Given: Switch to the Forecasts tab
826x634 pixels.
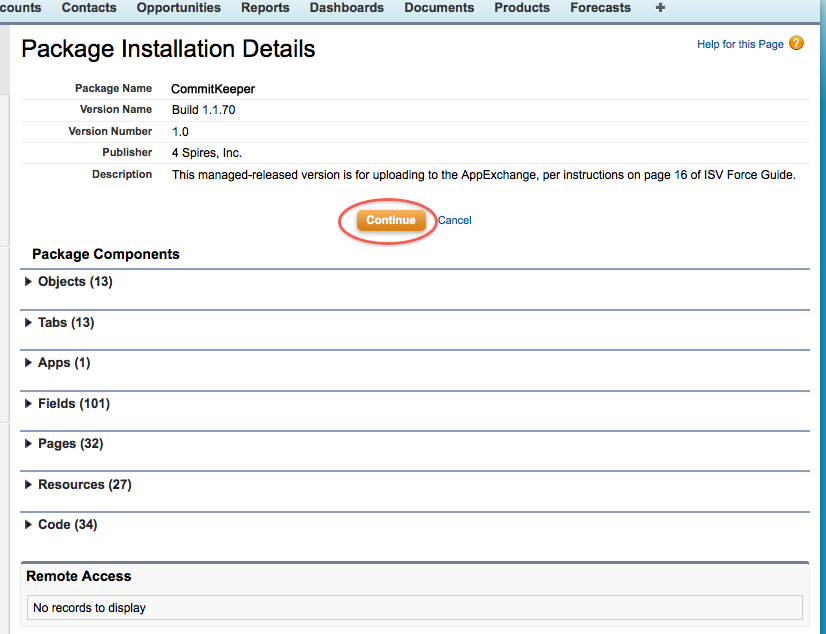Looking at the screenshot, I should (600, 8).
